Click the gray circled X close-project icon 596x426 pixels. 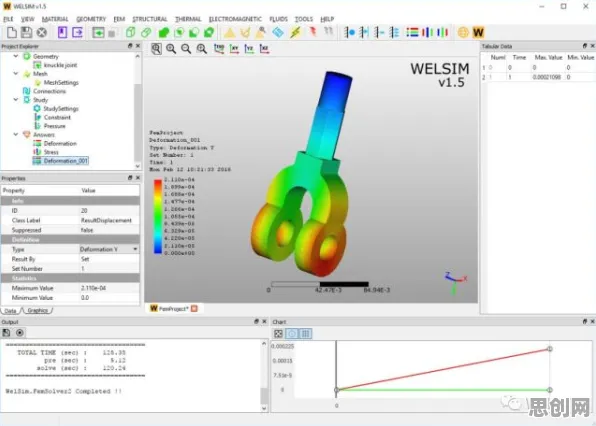(41, 32)
